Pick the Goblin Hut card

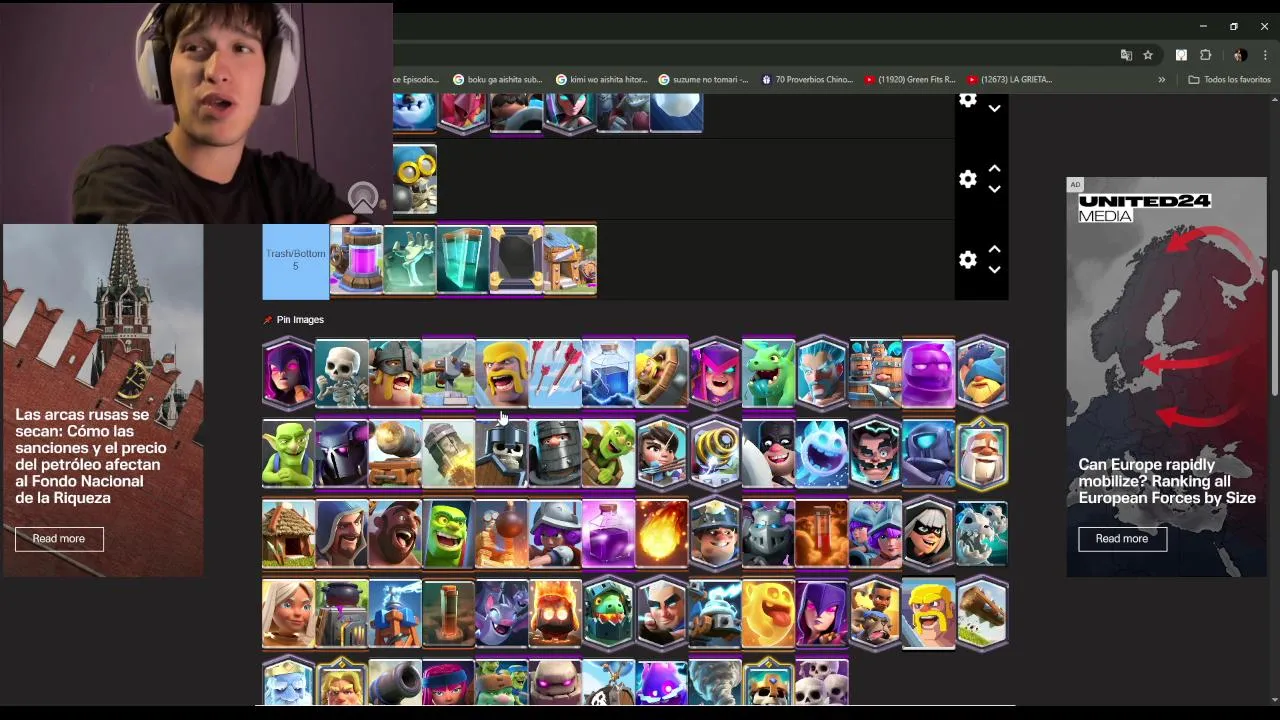pyautogui.click(x=288, y=533)
